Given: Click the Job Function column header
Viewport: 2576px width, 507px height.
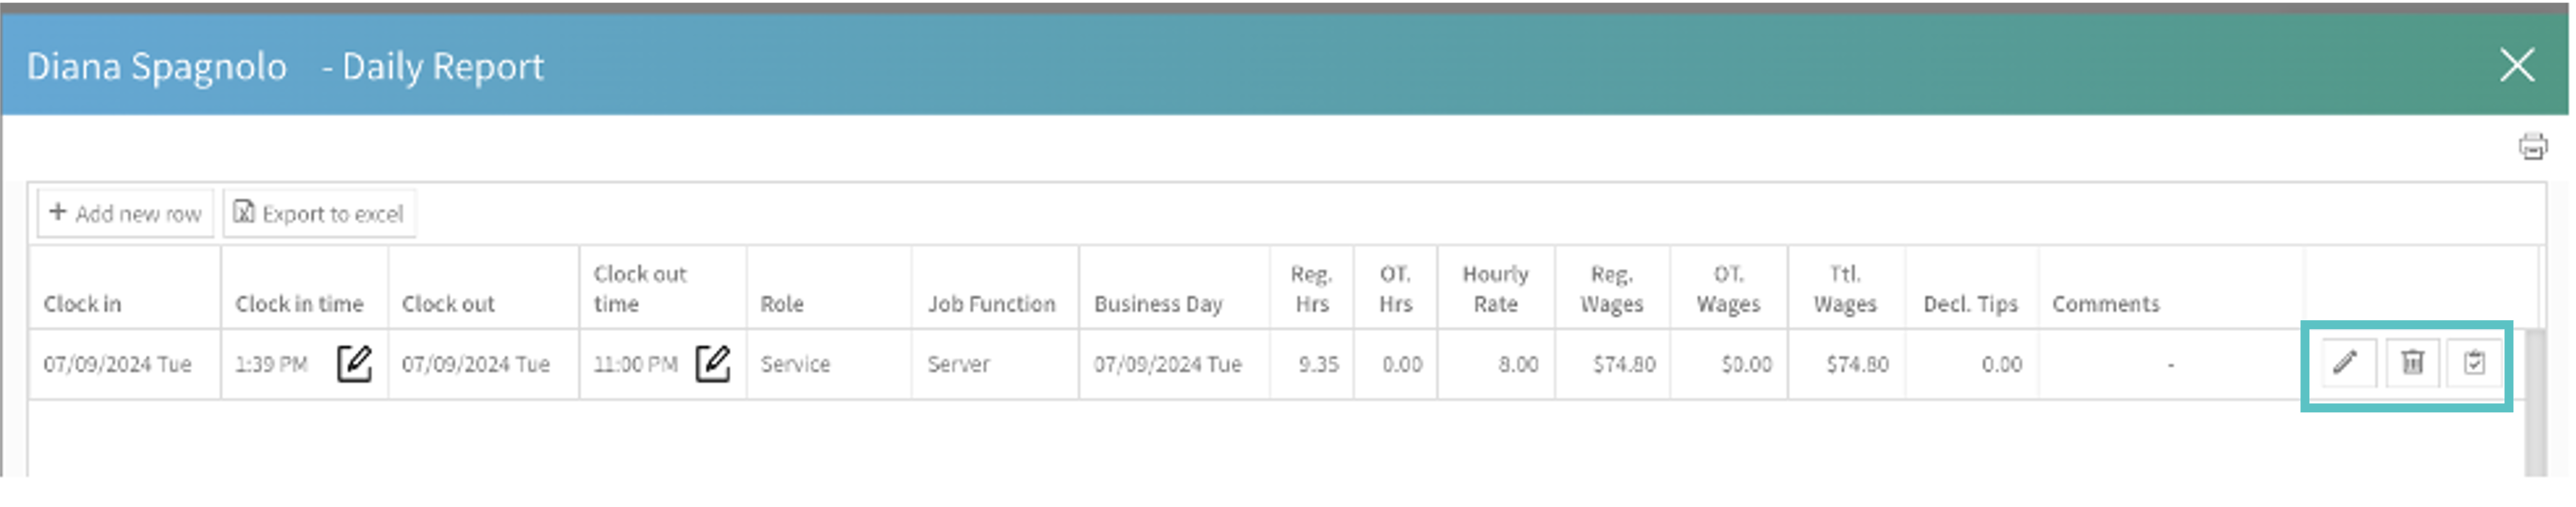Looking at the screenshot, I should pyautogui.click(x=991, y=304).
